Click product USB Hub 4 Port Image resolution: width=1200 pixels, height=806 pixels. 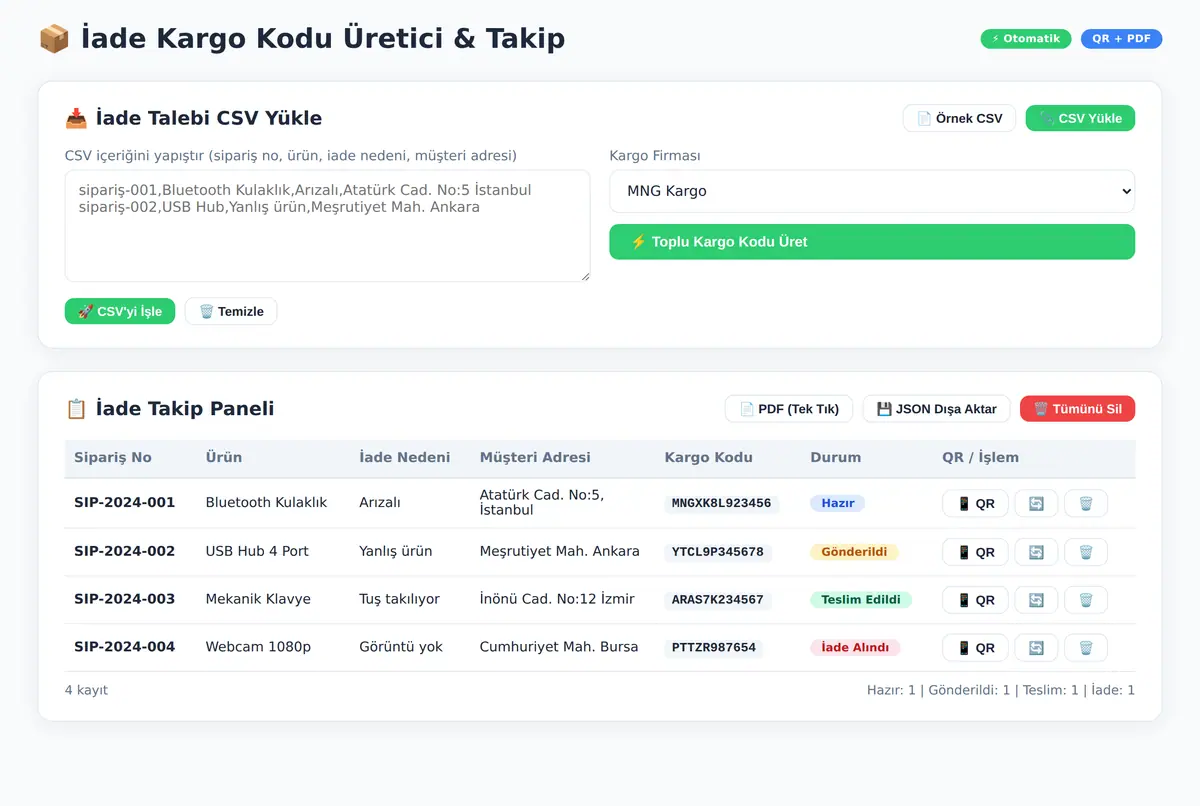257,552
